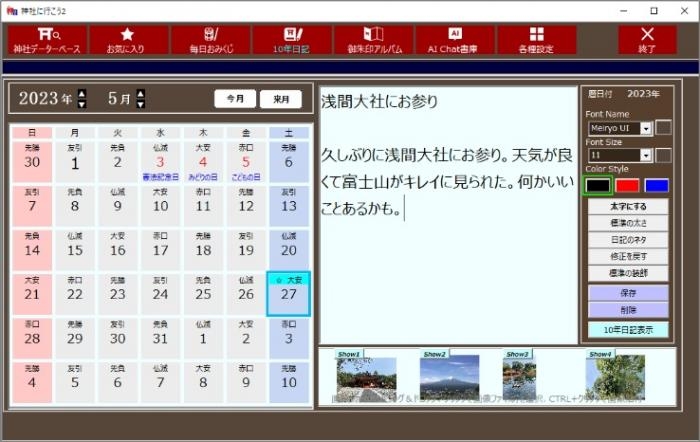Save the diary entry with 保存
The height and width of the screenshot is (442, 700).
(627, 294)
